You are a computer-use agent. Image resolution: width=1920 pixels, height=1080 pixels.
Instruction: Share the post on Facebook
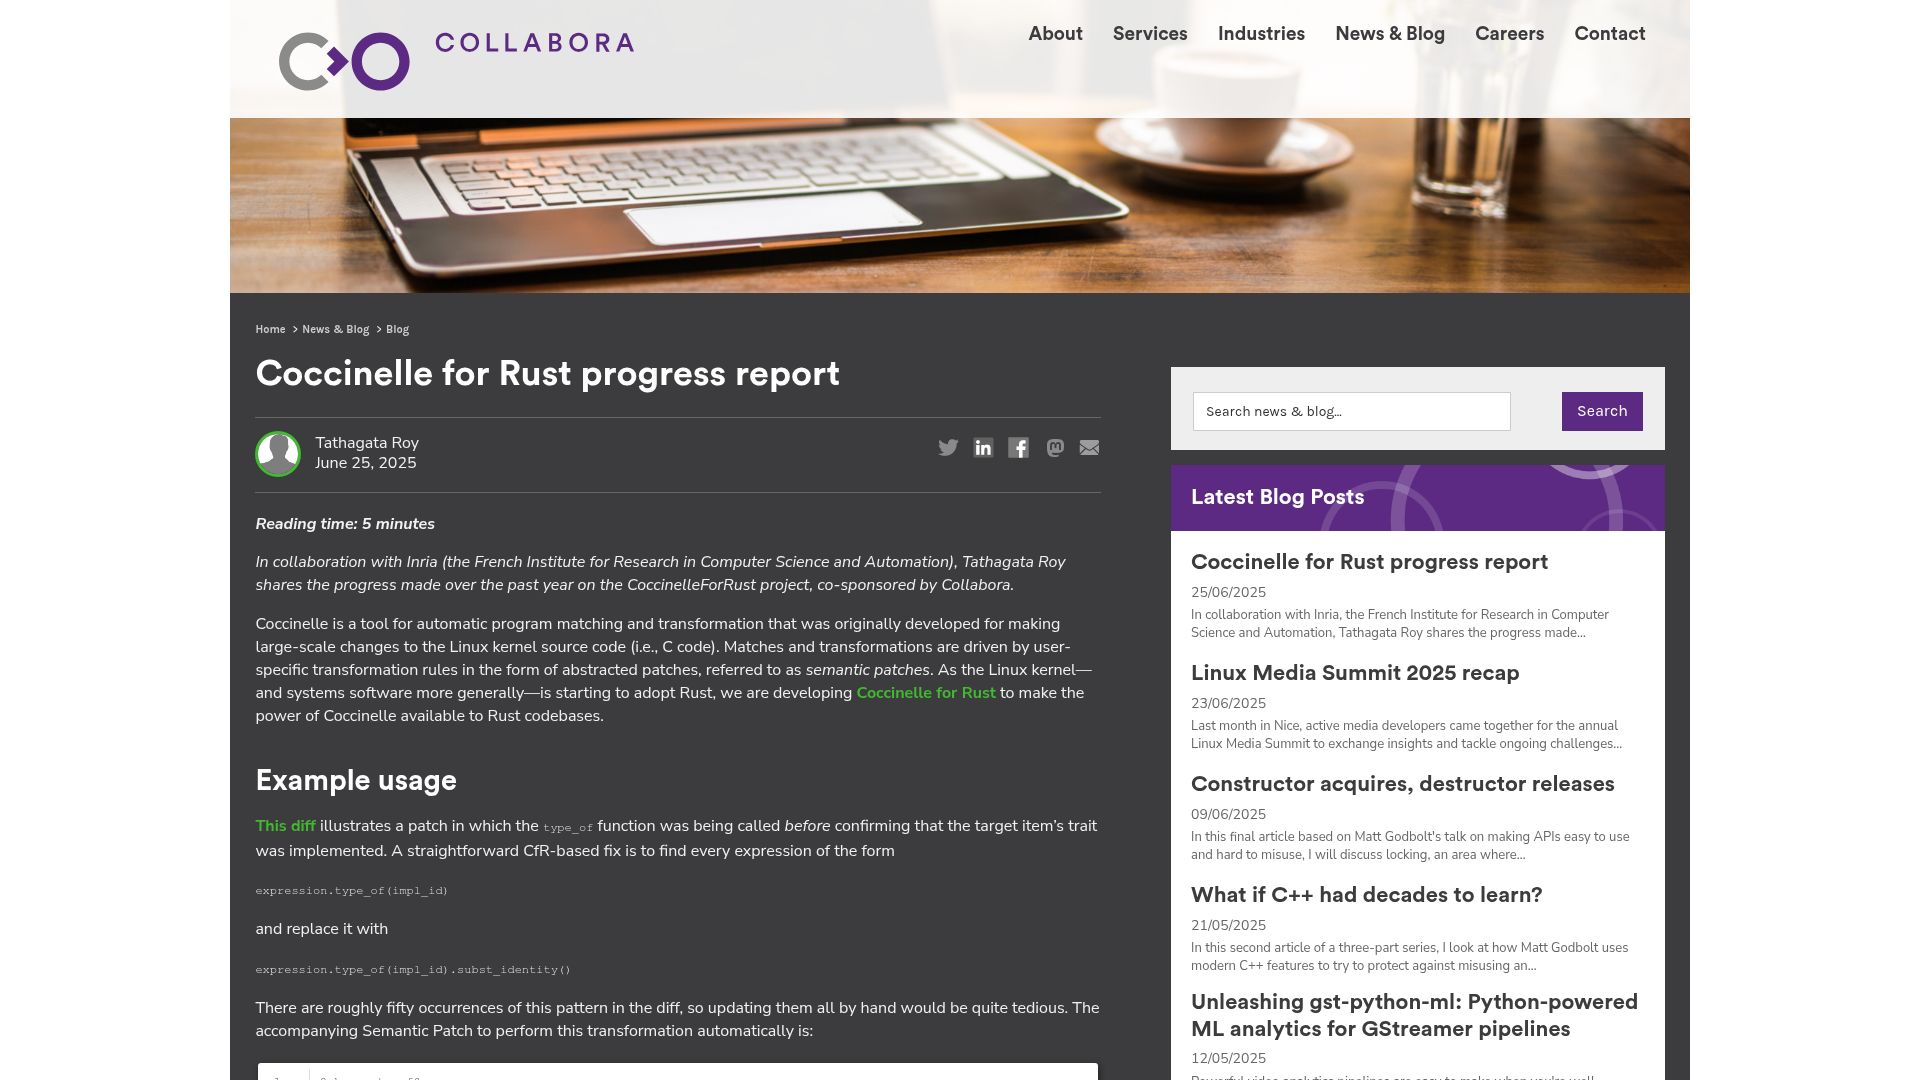tap(1018, 448)
